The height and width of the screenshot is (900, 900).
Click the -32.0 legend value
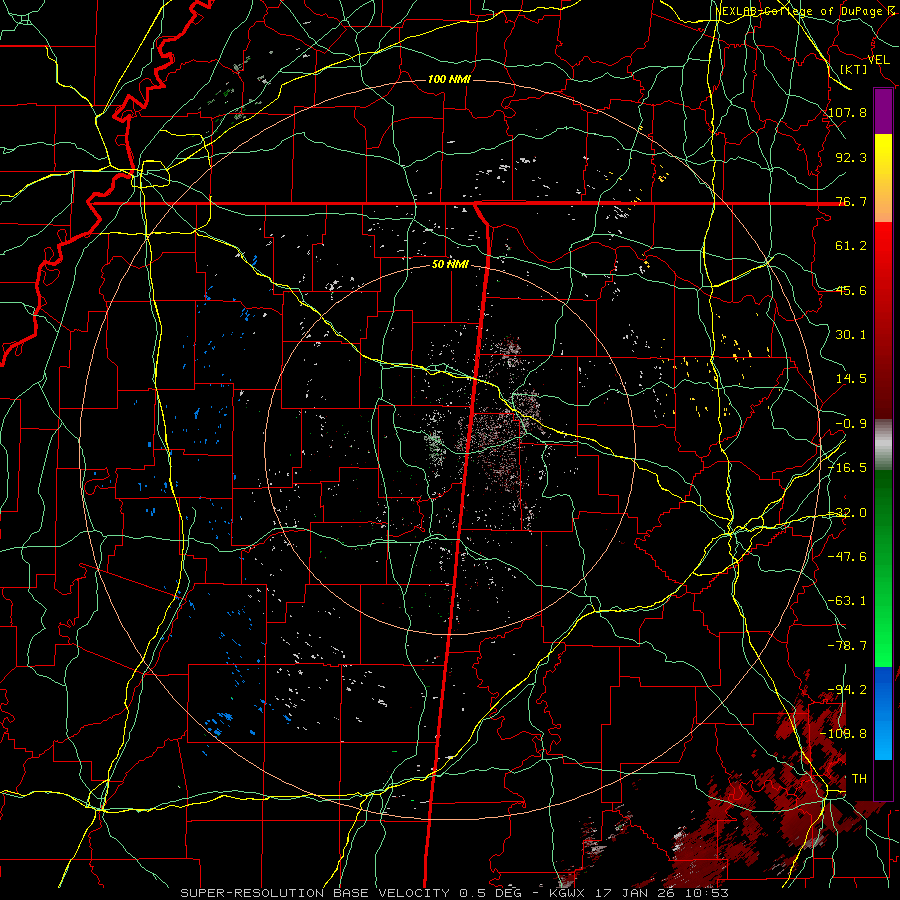pyautogui.click(x=848, y=513)
